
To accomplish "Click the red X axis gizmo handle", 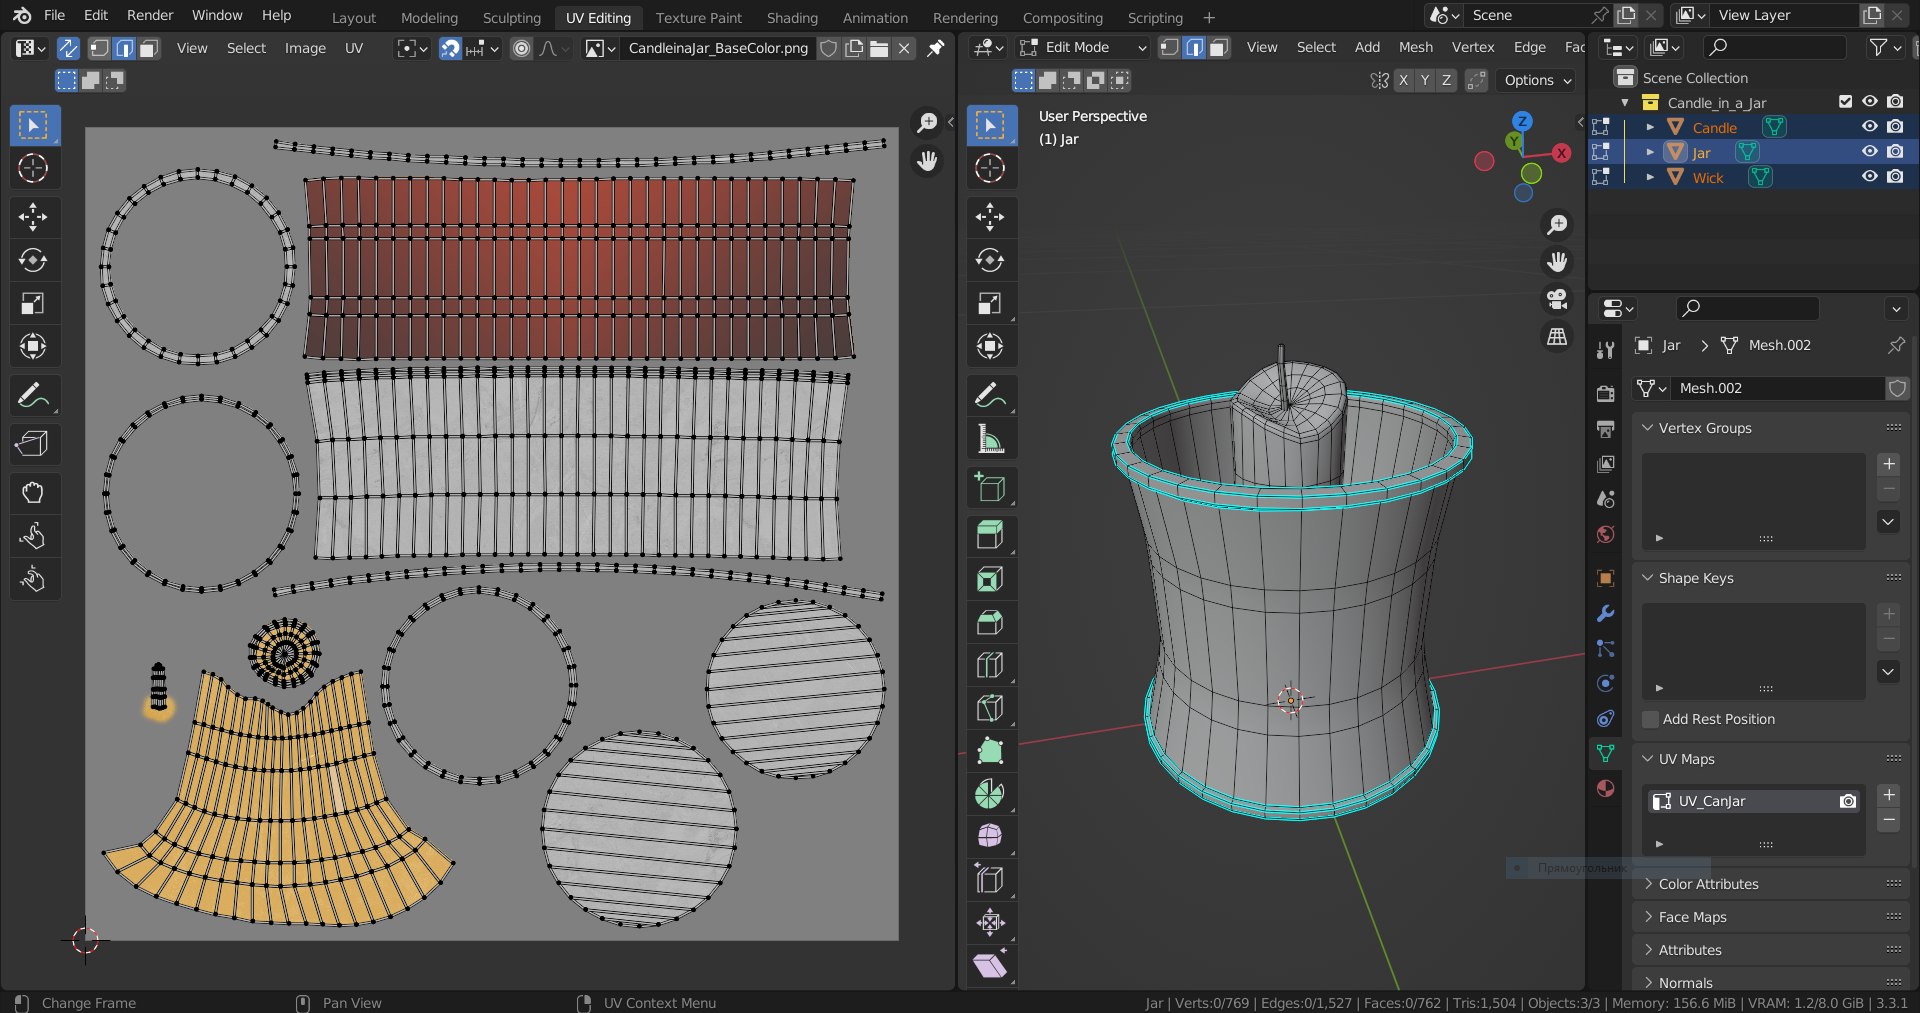I will click(1561, 153).
